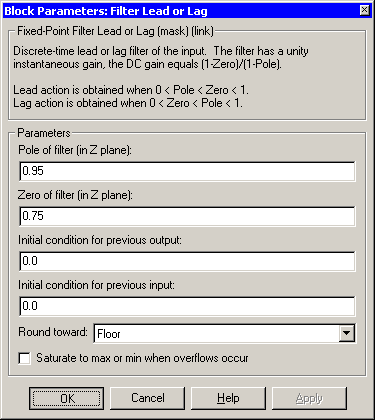Click the Round toward label
This screenshot has width=375, height=420.
pyautogui.click(x=53, y=332)
